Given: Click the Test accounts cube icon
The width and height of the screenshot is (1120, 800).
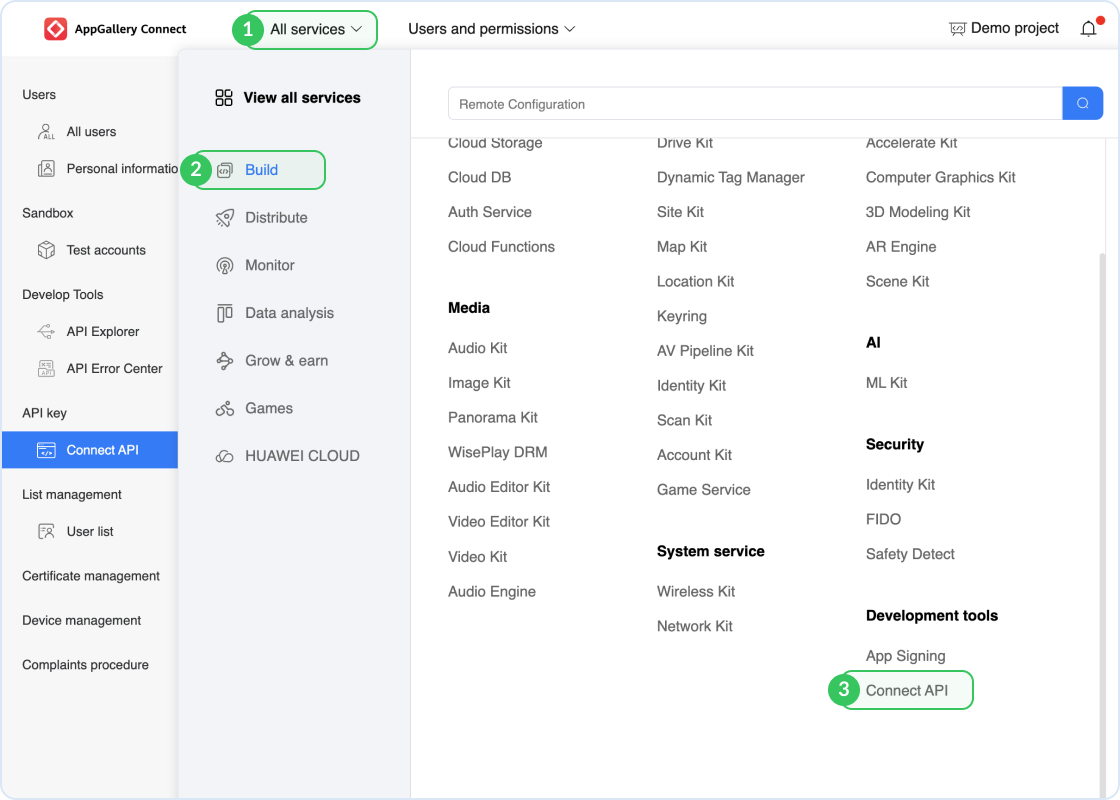Looking at the screenshot, I should click(46, 250).
